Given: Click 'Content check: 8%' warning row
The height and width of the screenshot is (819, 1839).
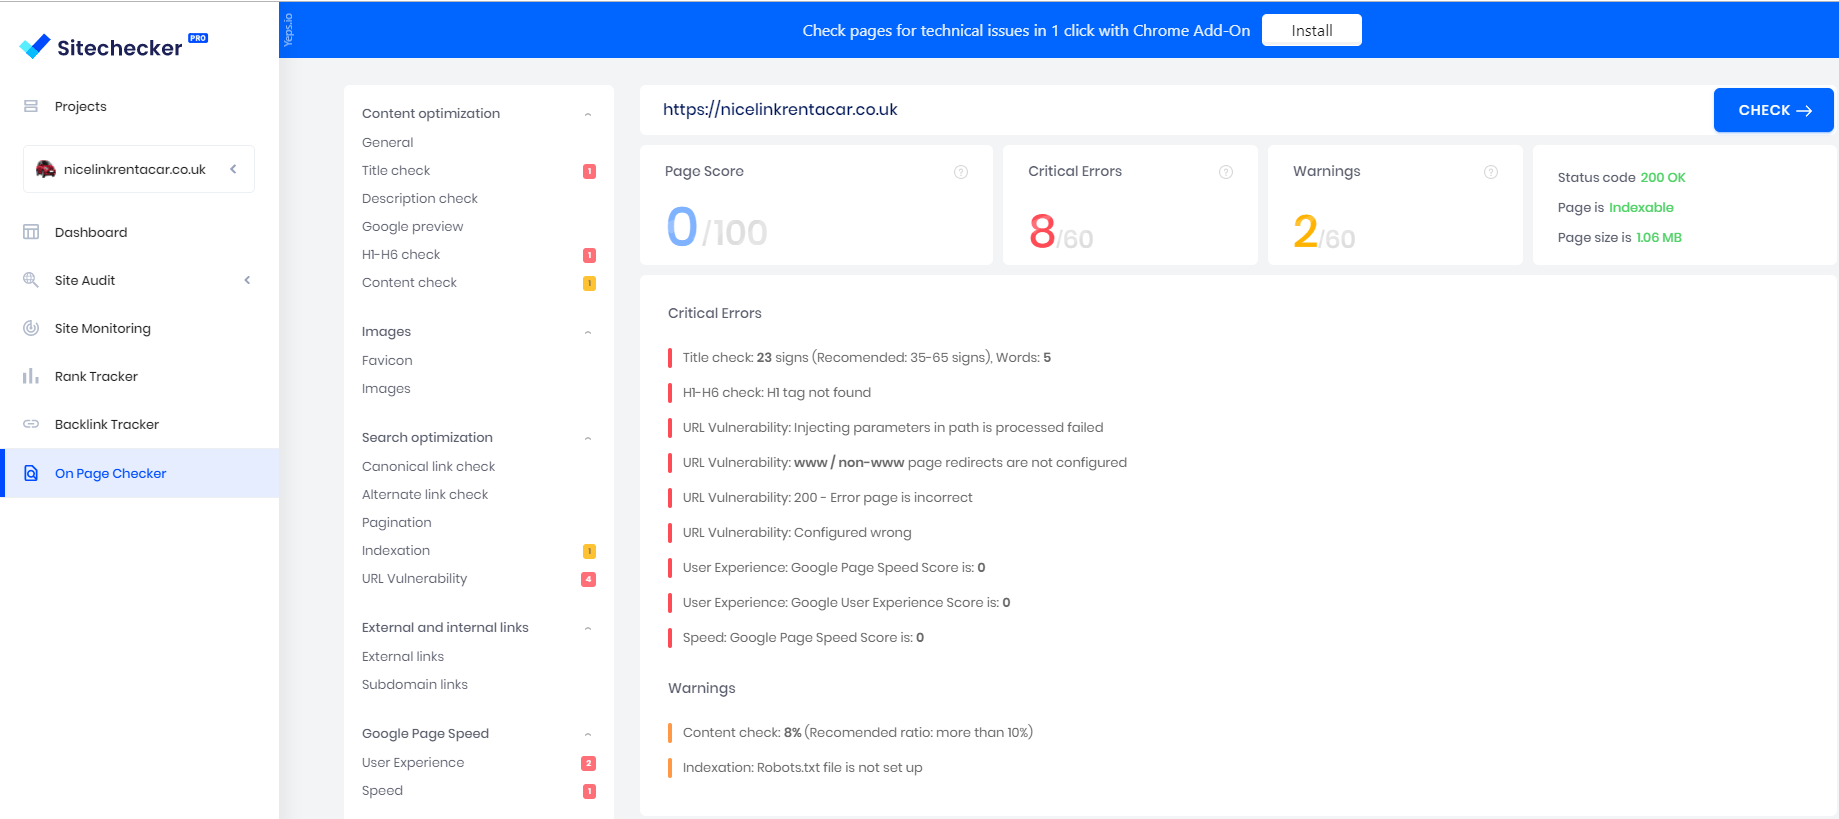Looking at the screenshot, I should click(858, 732).
